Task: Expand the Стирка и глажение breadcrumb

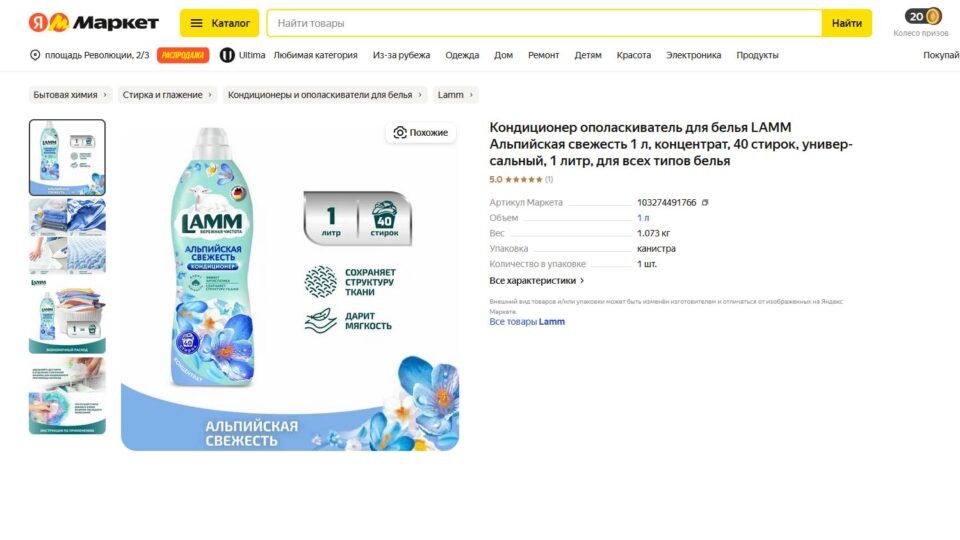Action: (167, 95)
